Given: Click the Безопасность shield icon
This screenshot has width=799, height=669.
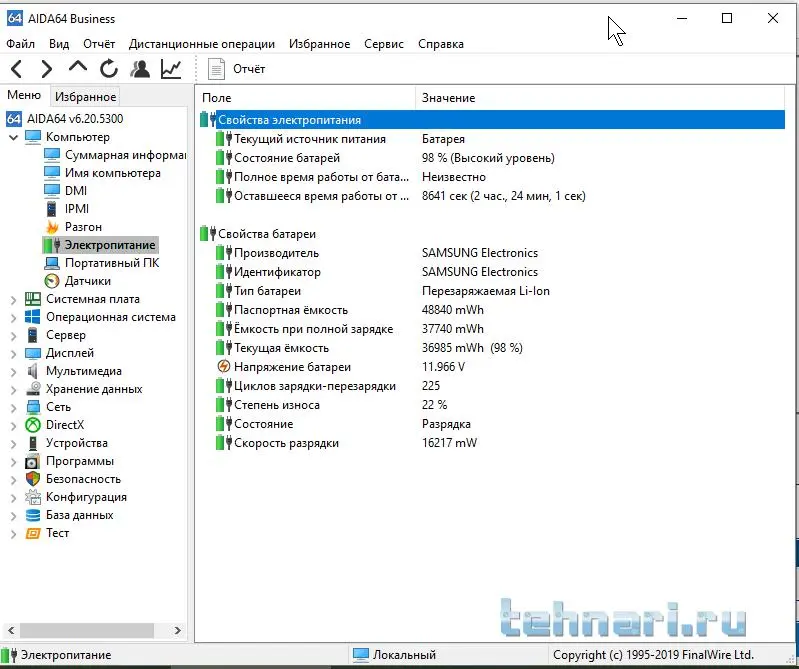Looking at the screenshot, I should click(x=33, y=479).
